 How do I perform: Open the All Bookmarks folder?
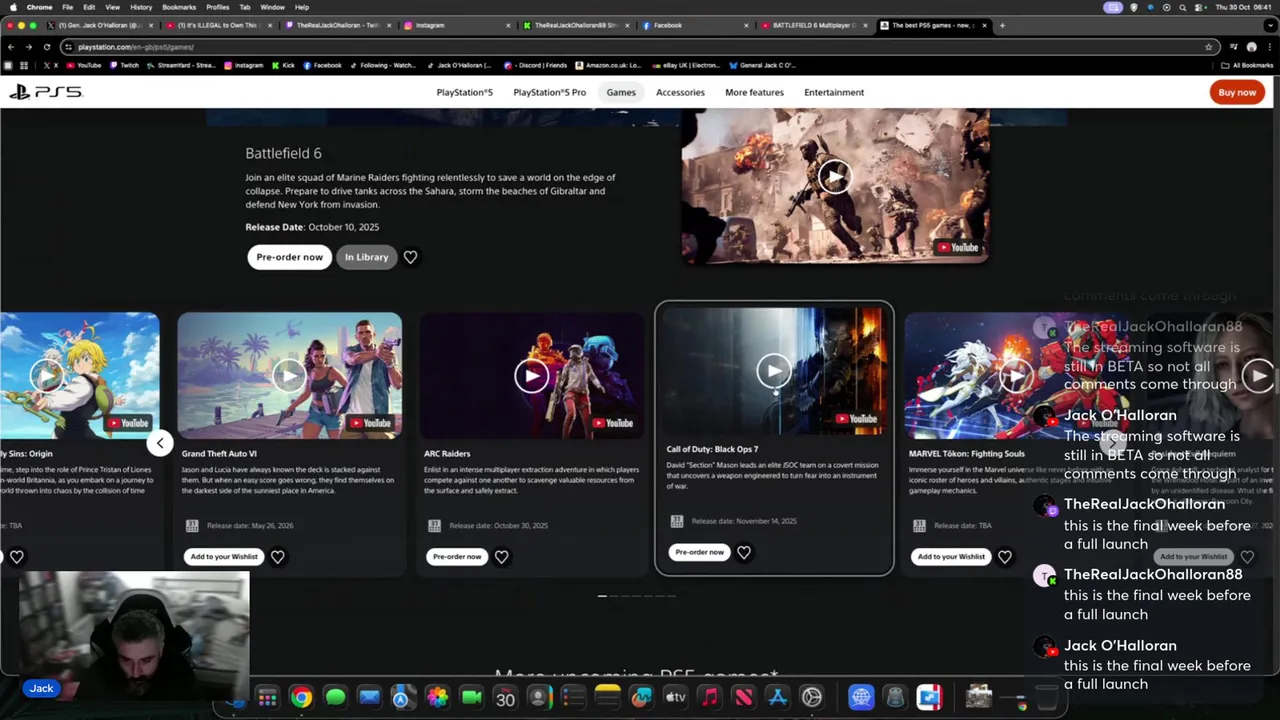[x=1247, y=65]
